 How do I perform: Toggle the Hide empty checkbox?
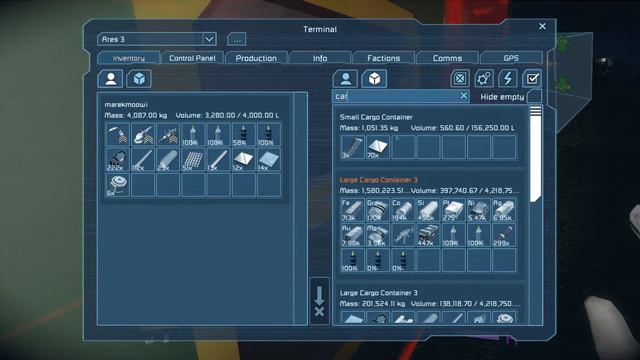534,97
